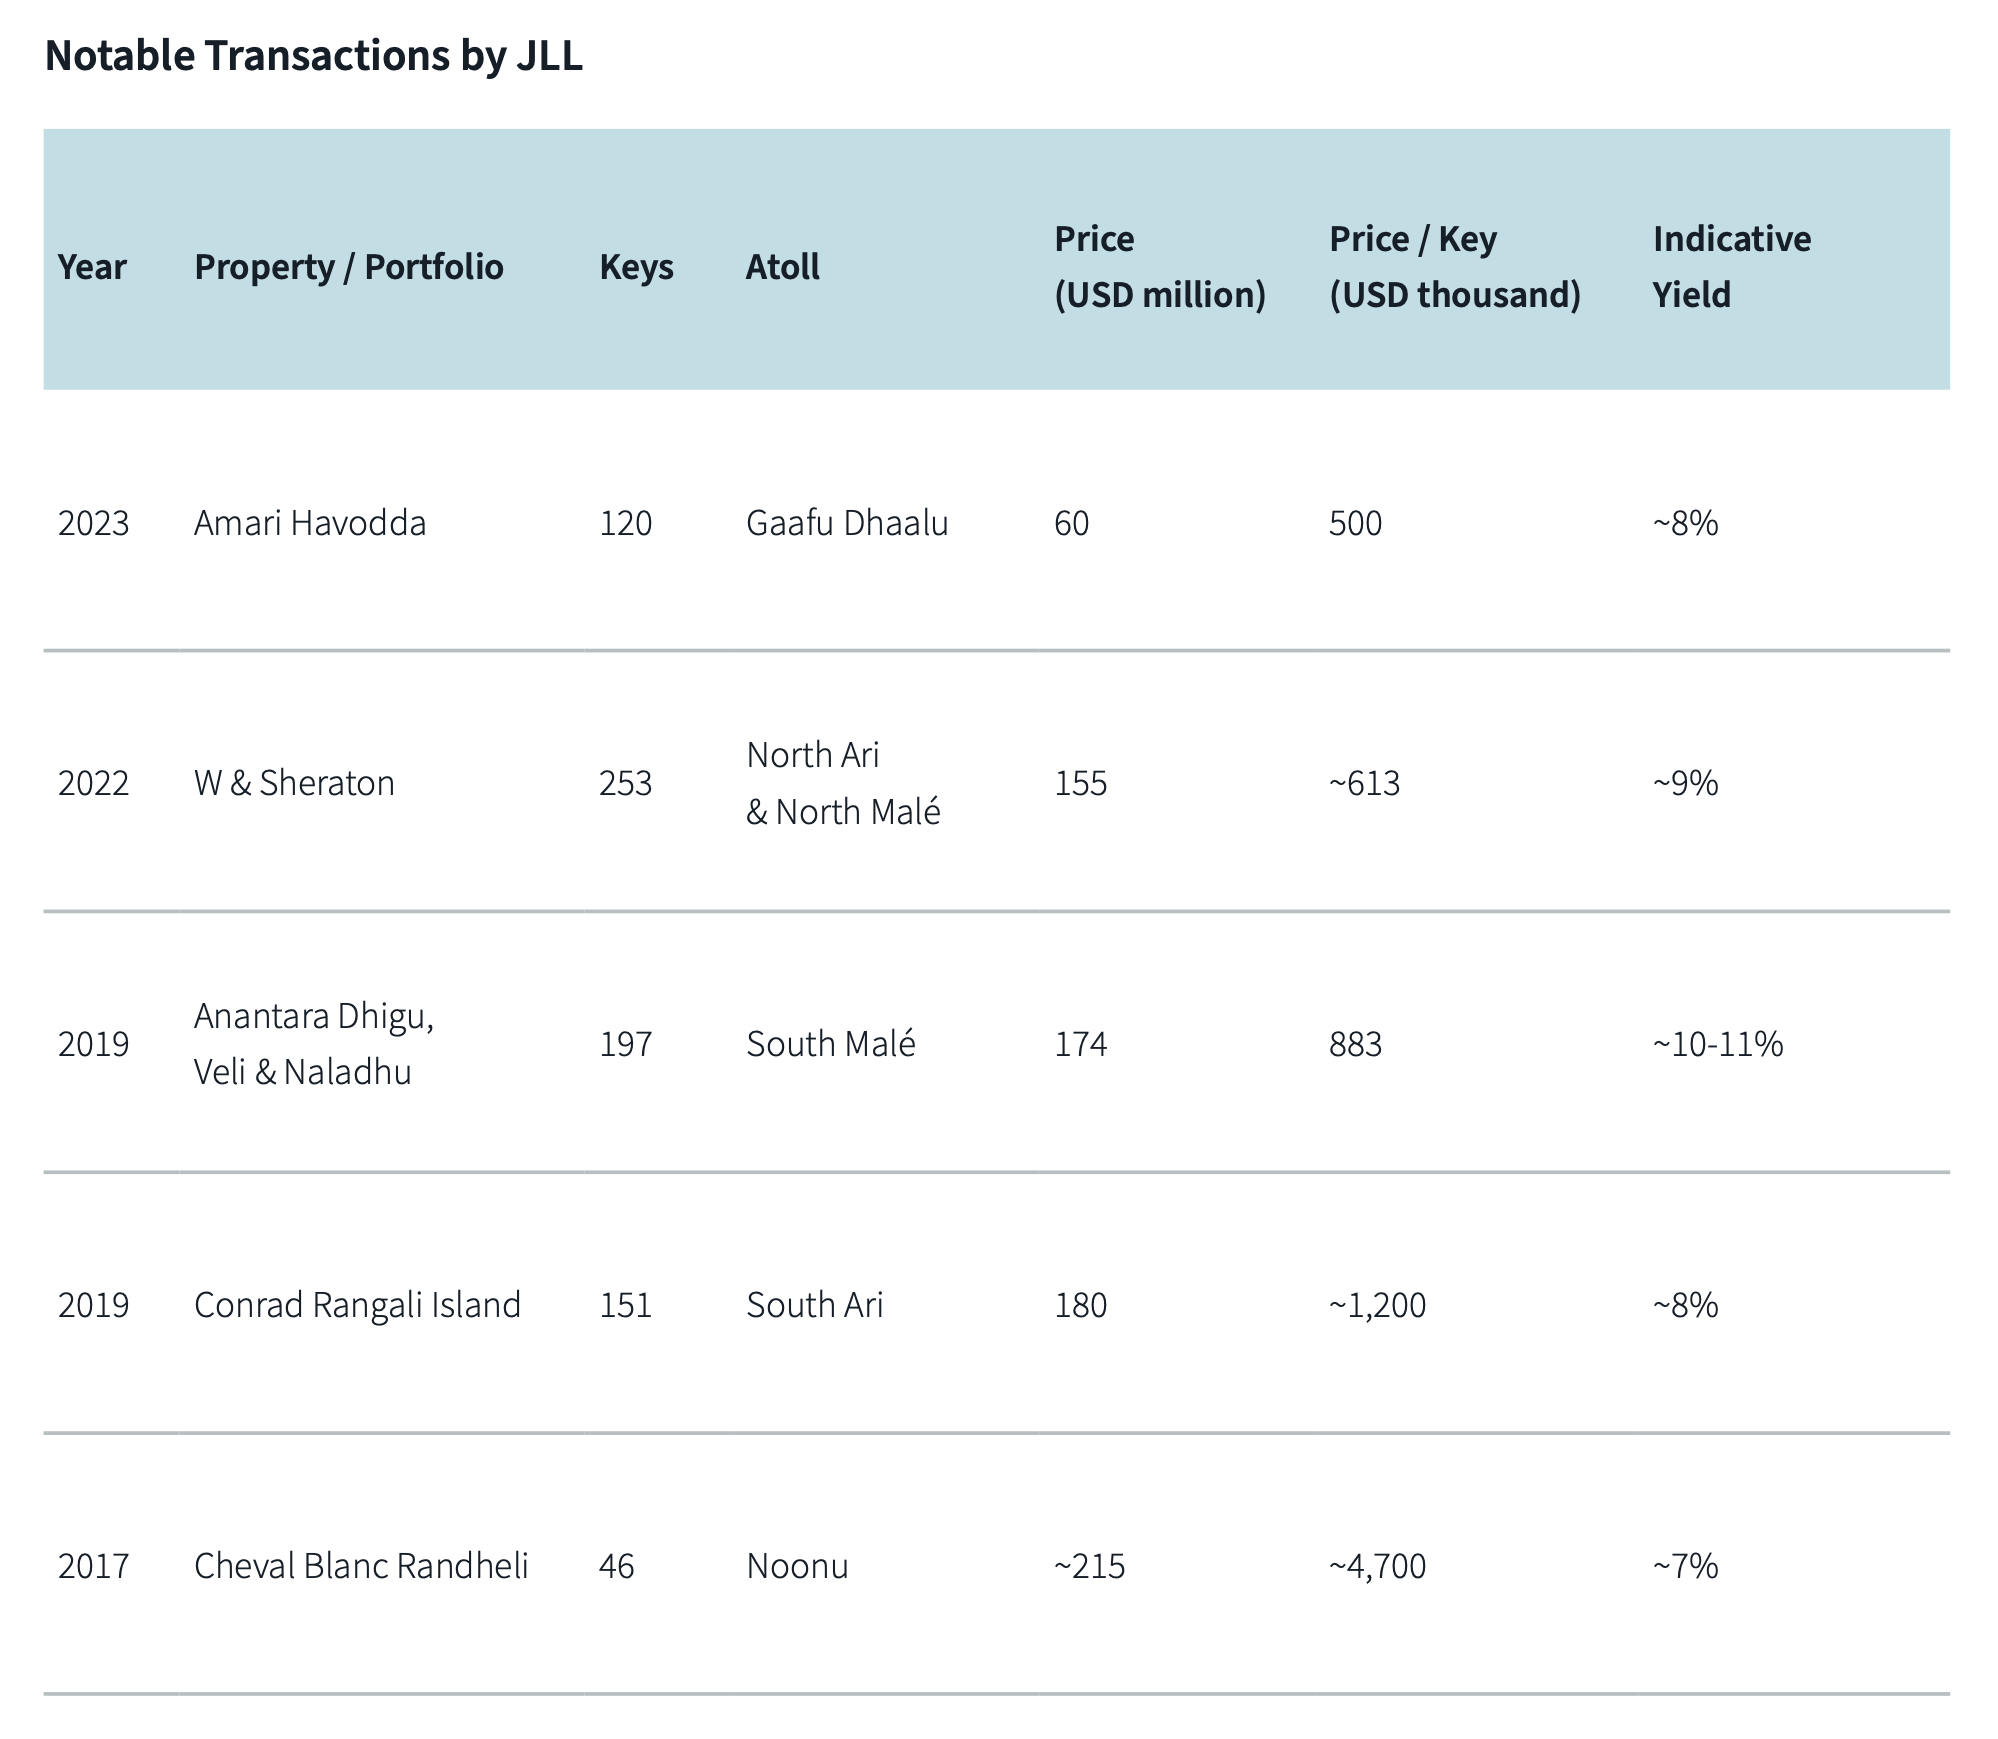Select the Gaafu Dhaalu atoll cell
1998x1739 pixels.
847,523
